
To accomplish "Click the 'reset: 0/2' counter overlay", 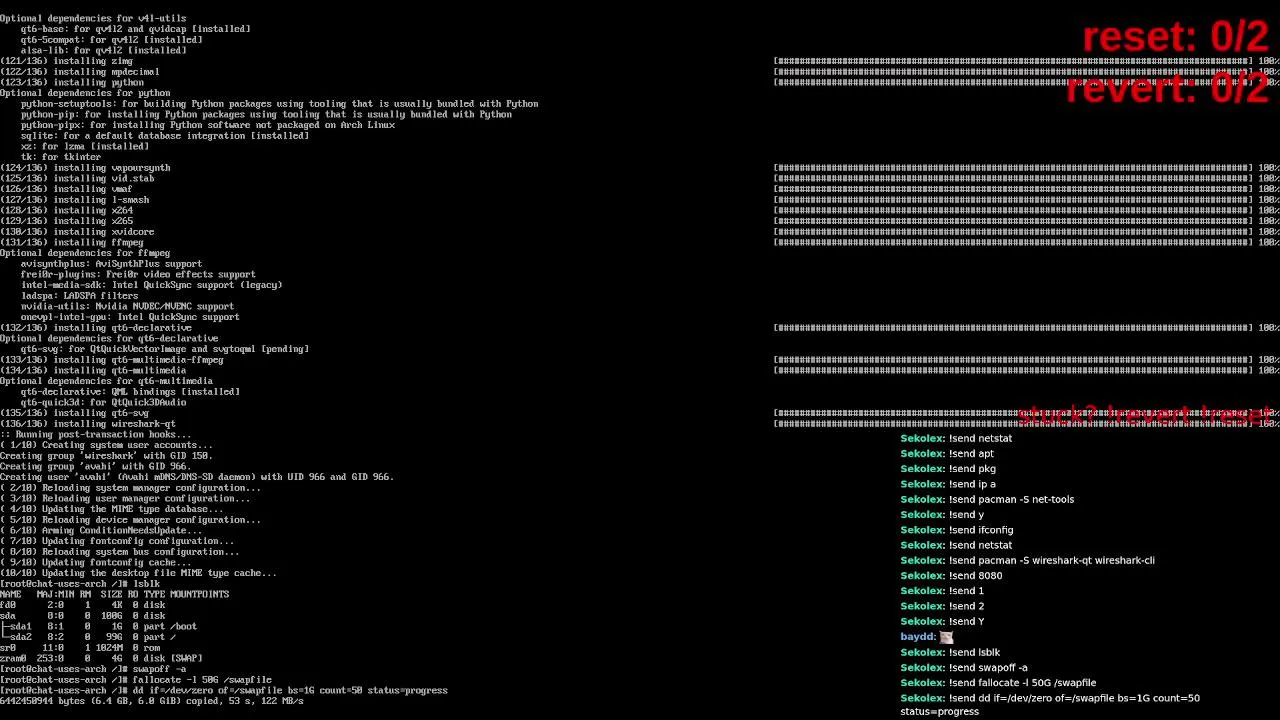I will pyautogui.click(x=1175, y=38).
